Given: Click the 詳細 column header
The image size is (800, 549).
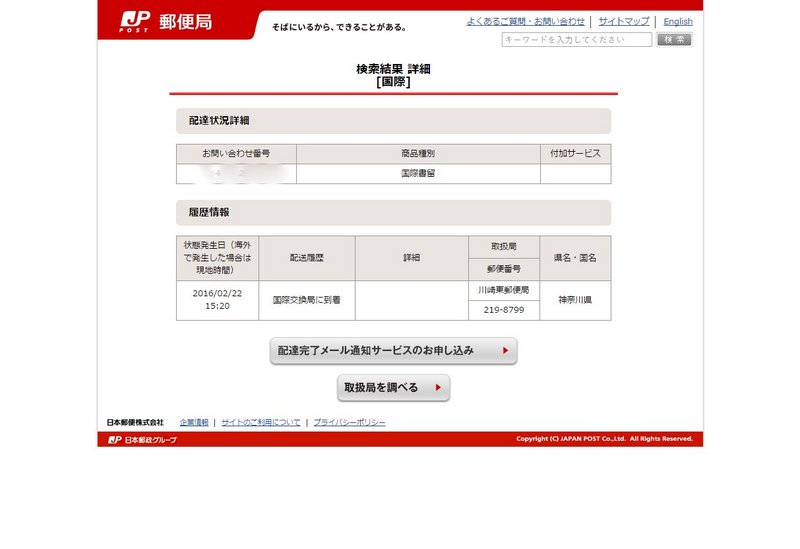Looking at the screenshot, I should (412, 258).
